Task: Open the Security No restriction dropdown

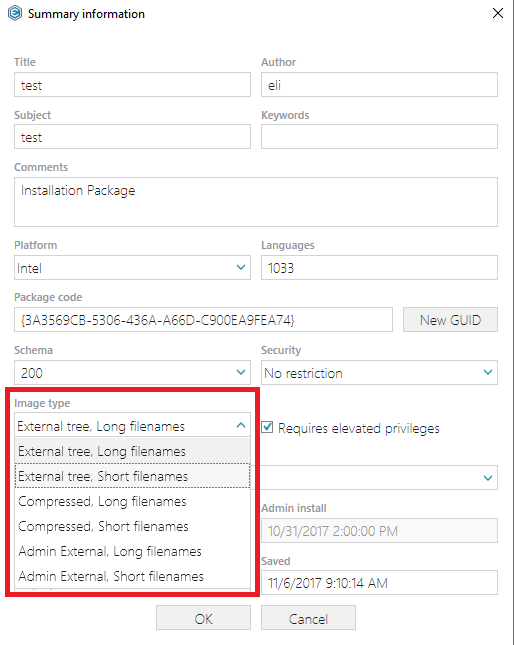Action: [379, 373]
